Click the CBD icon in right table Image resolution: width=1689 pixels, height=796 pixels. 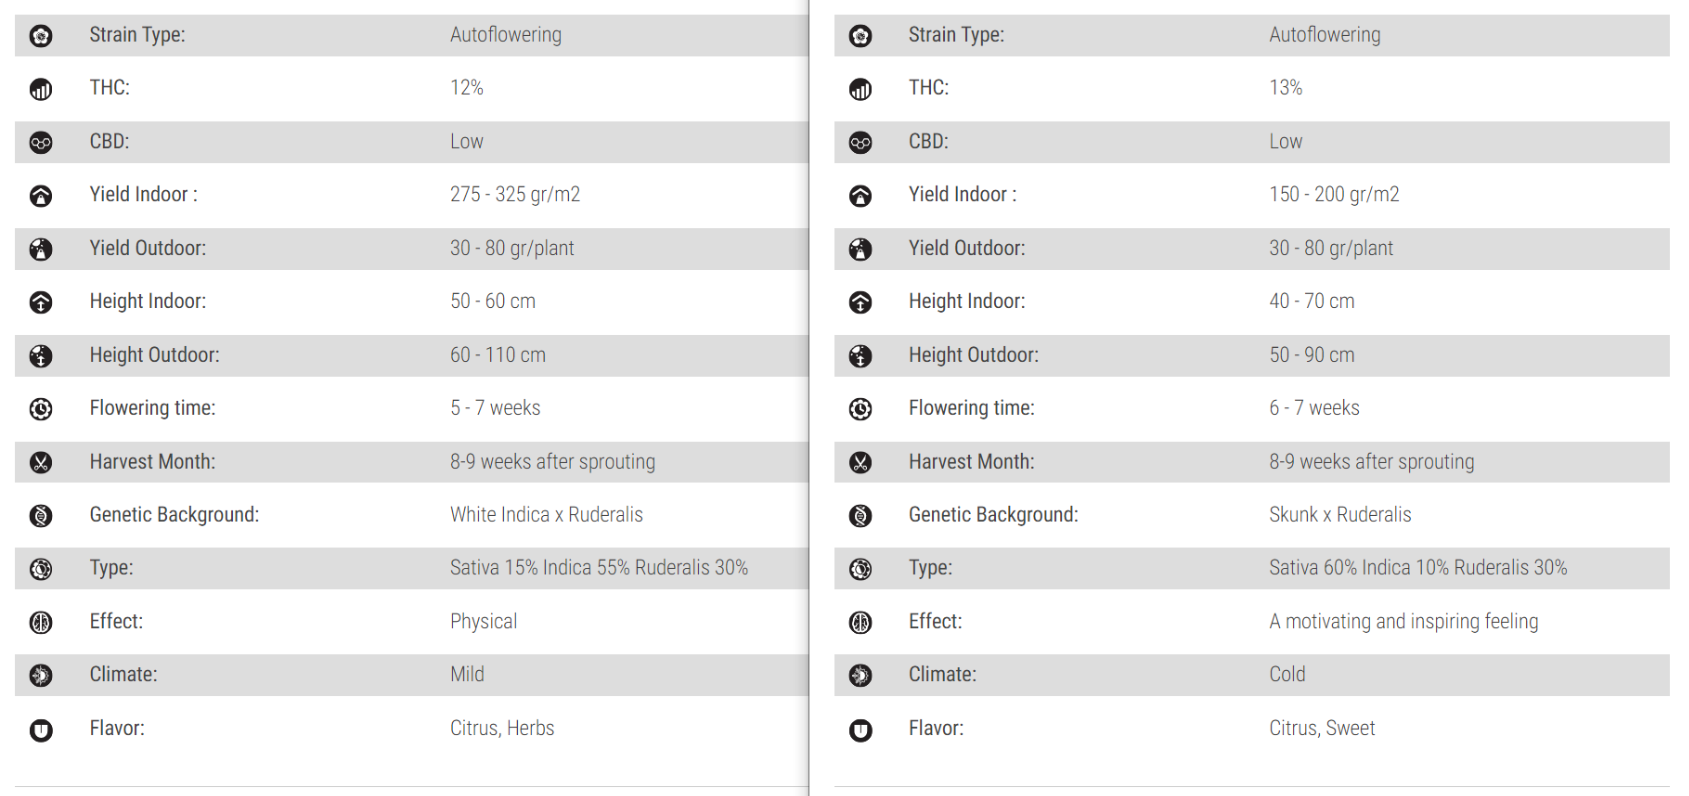click(860, 143)
